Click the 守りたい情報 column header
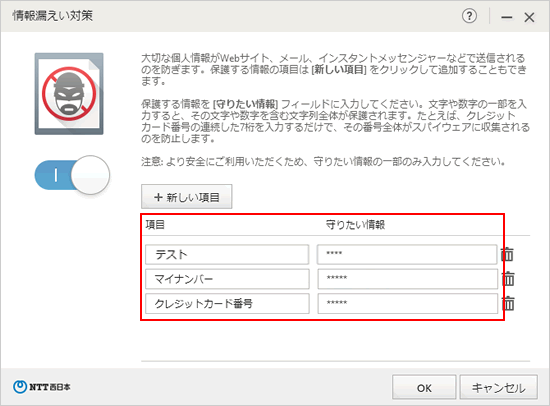The image size is (550, 406). [355, 225]
